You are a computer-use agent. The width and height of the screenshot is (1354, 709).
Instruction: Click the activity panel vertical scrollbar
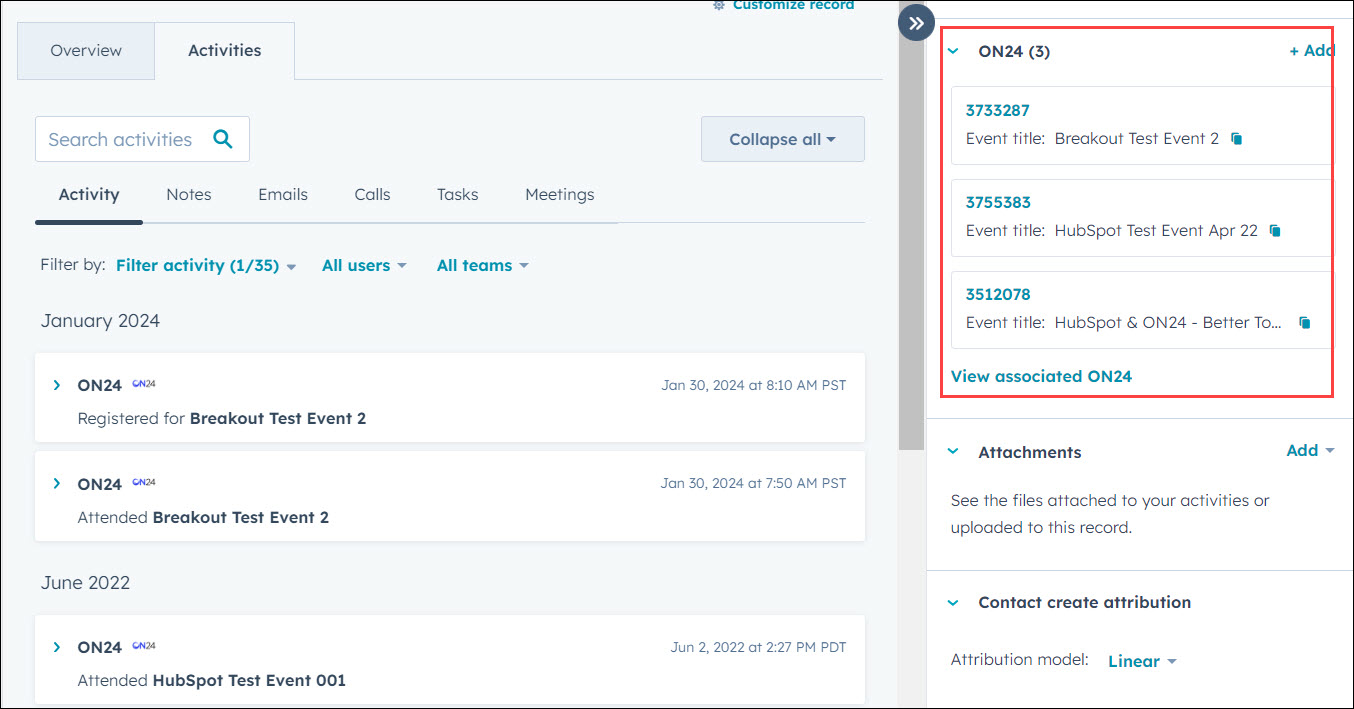[x=911, y=240]
